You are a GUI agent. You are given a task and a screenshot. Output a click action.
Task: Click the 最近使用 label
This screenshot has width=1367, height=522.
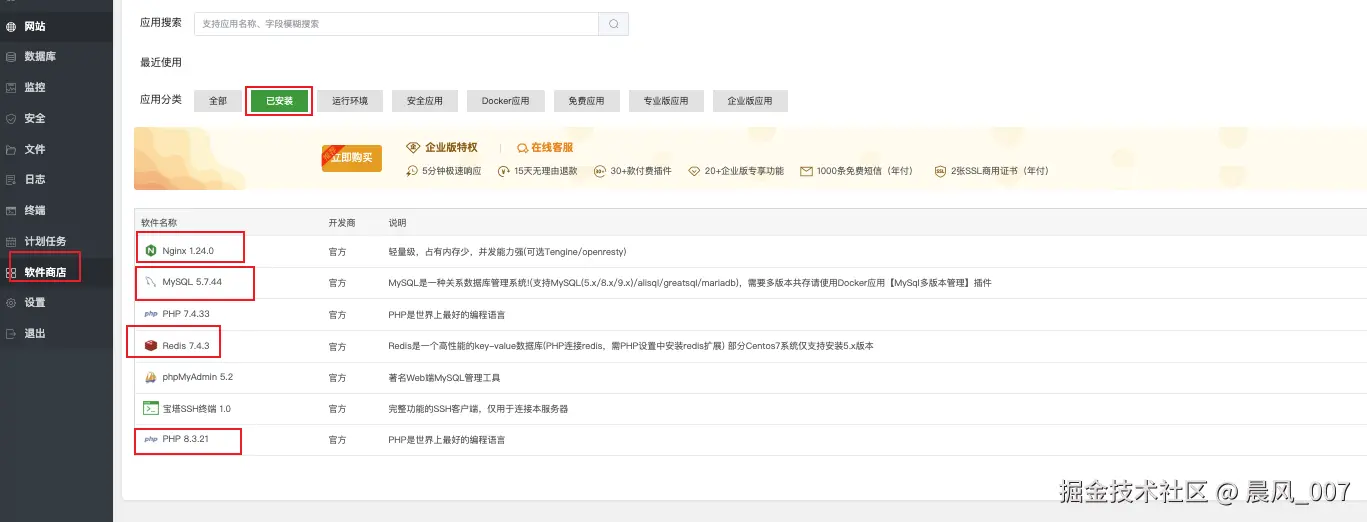[x=161, y=62]
